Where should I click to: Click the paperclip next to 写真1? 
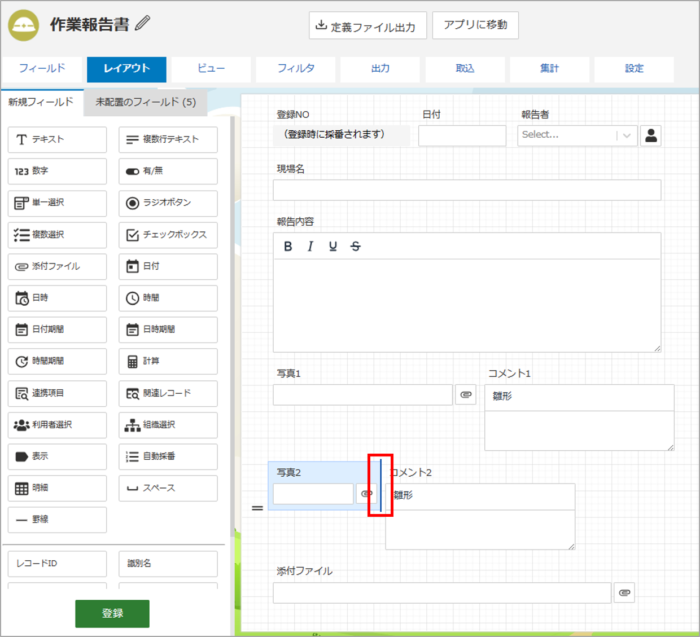coord(466,395)
